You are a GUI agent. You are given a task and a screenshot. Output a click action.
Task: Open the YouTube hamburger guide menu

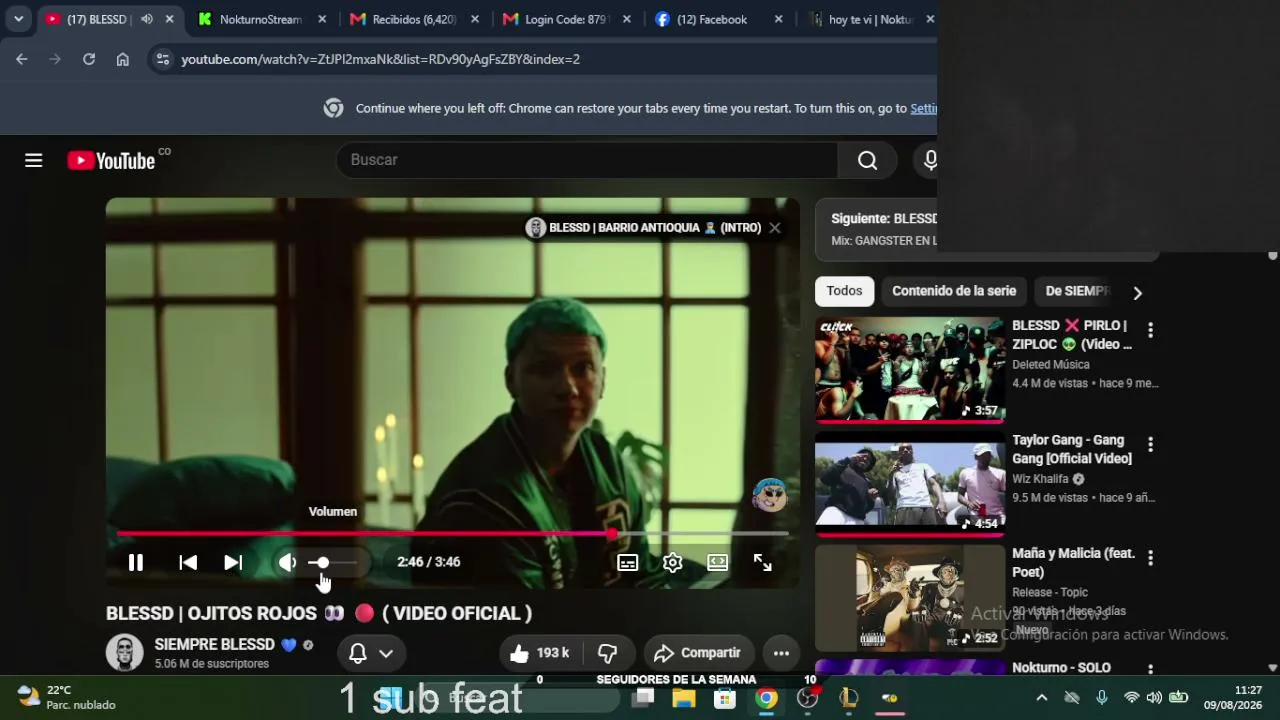[34, 160]
